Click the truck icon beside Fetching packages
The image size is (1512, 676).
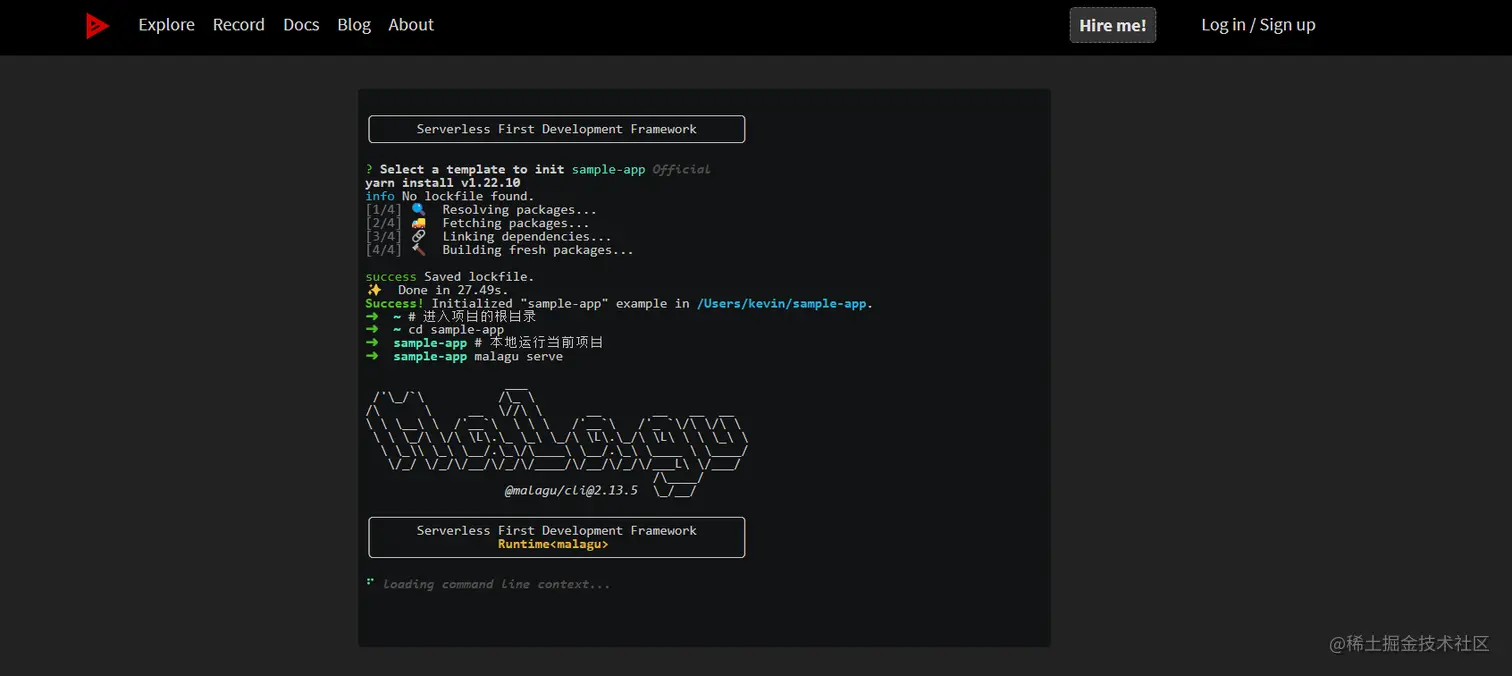[x=418, y=223]
